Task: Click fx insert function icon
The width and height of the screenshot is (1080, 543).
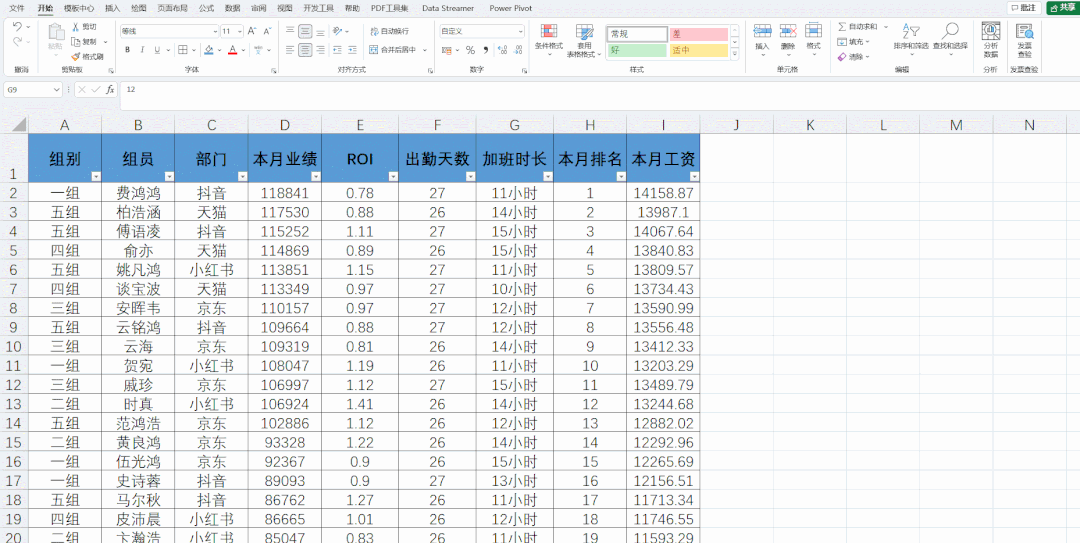Action: (x=110, y=90)
